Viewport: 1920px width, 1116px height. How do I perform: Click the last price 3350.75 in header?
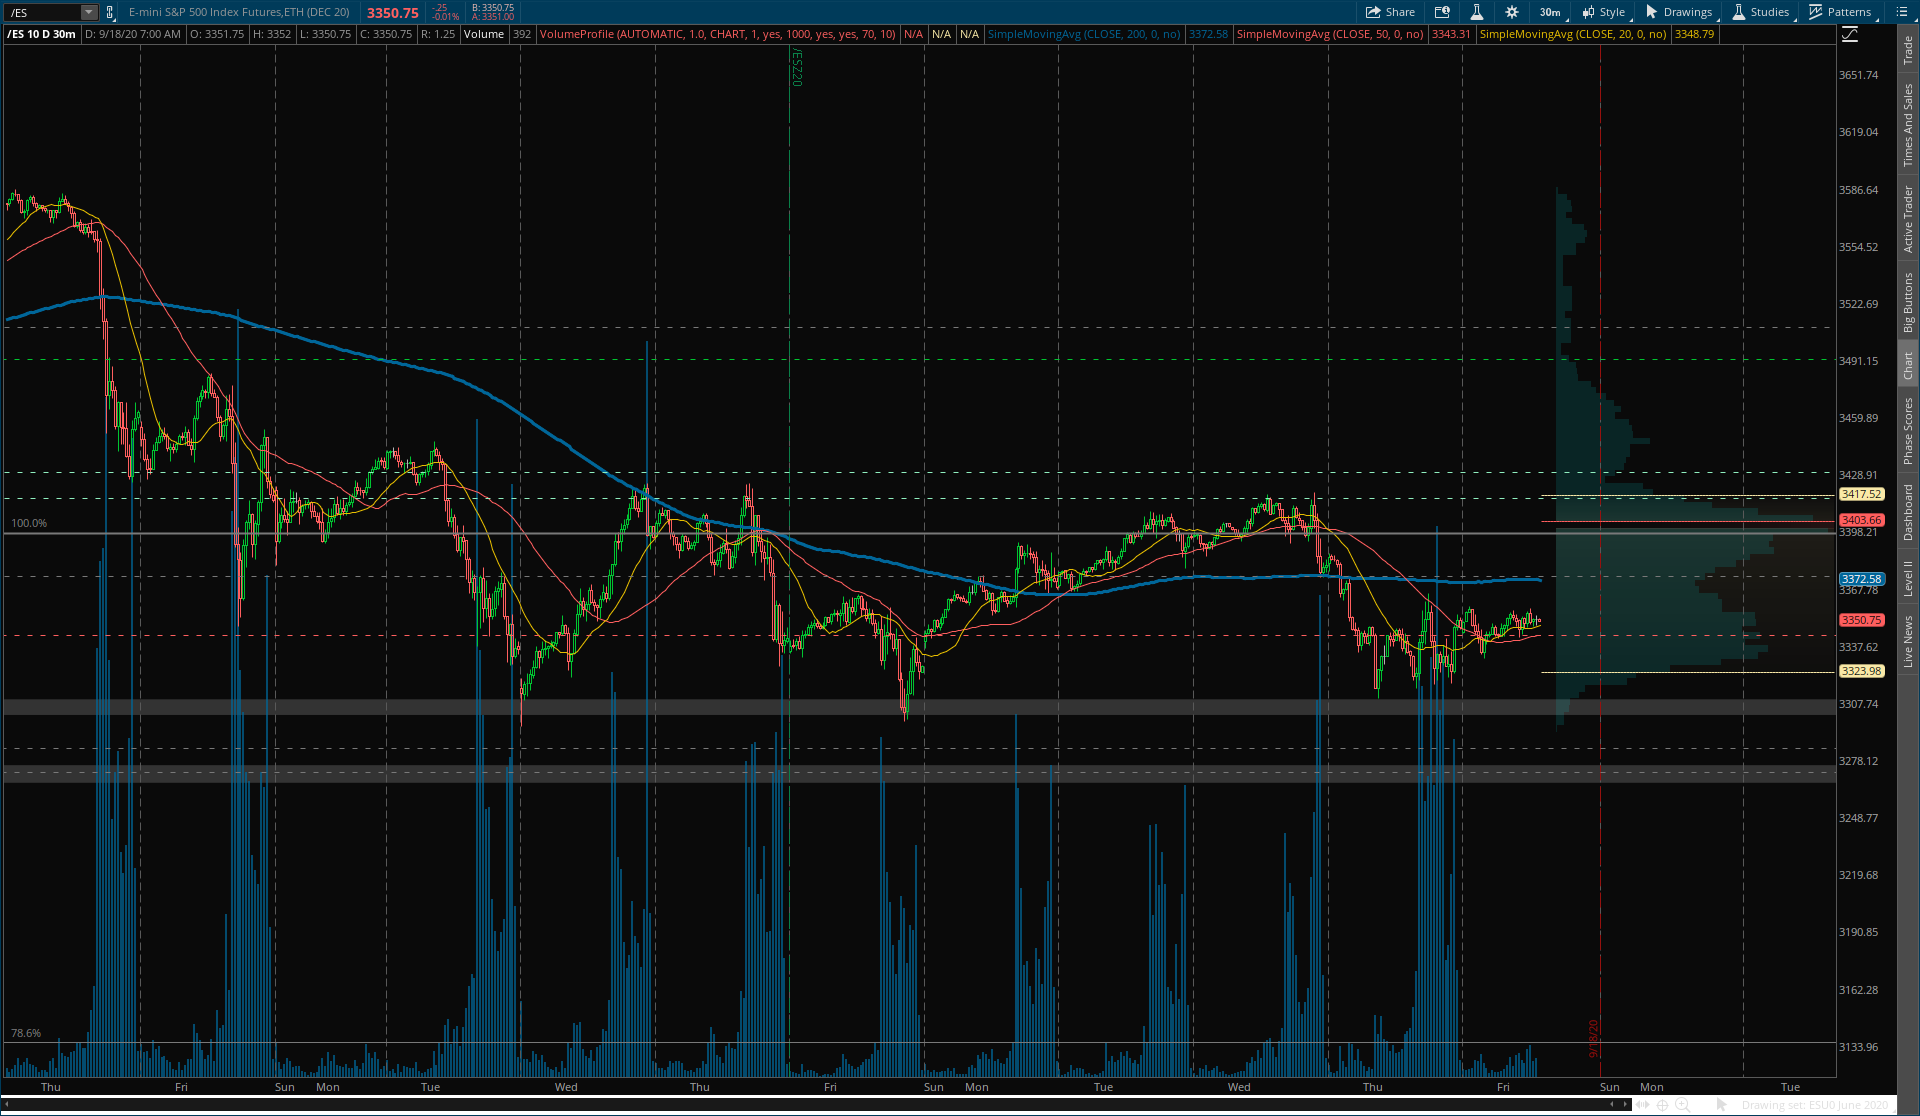coord(393,13)
